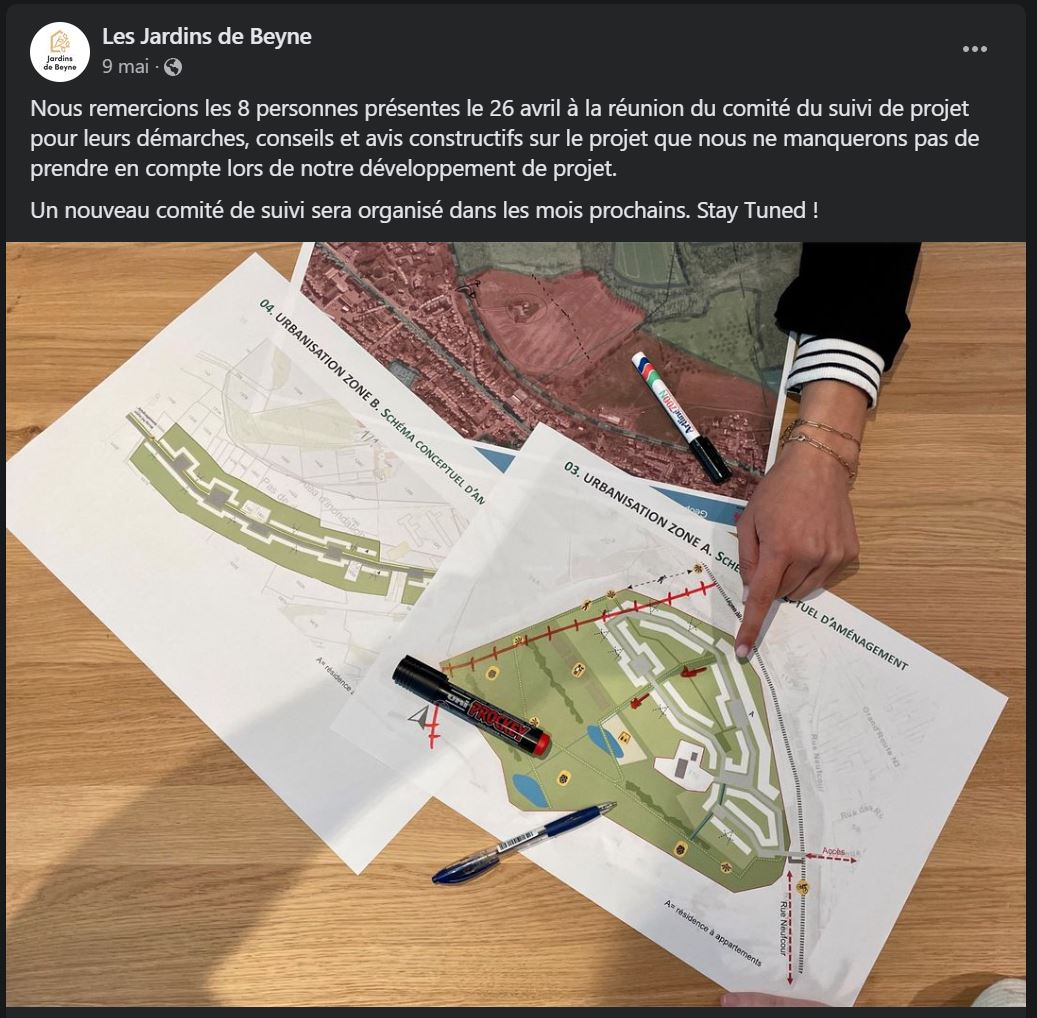Image resolution: width=1037 pixels, height=1018 pixels.
Task: Click the '04. Urbanisation Zone B' heading
Action: (x=372, y=402)
